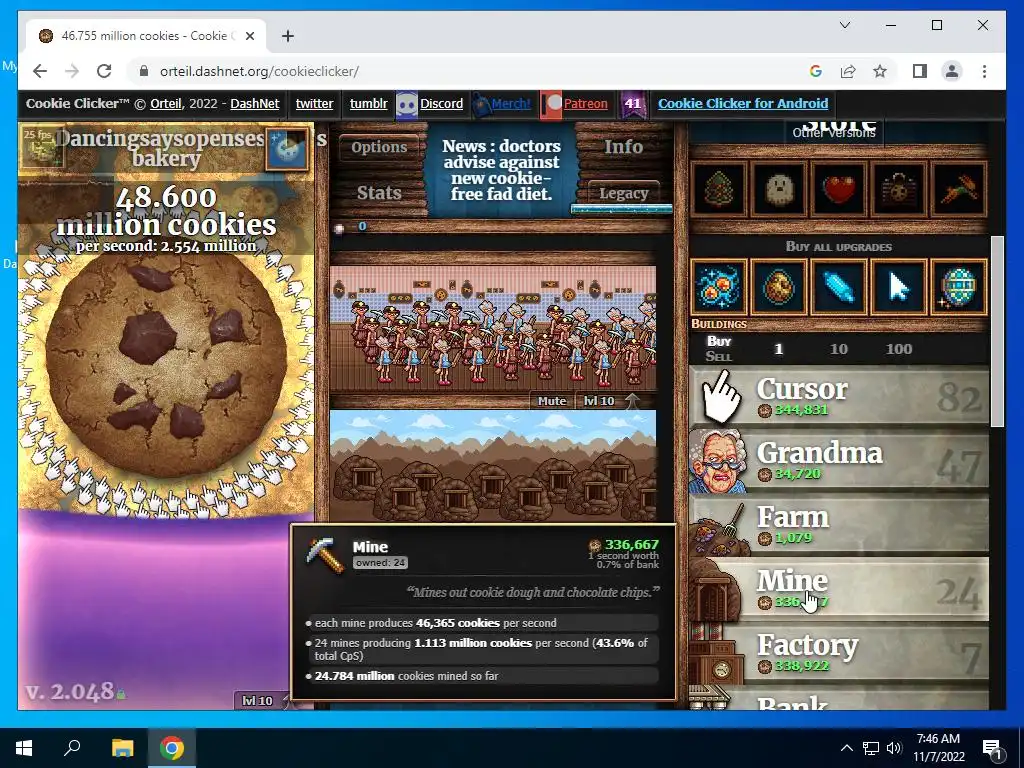Open the Merch! link

tap(511, 104)
